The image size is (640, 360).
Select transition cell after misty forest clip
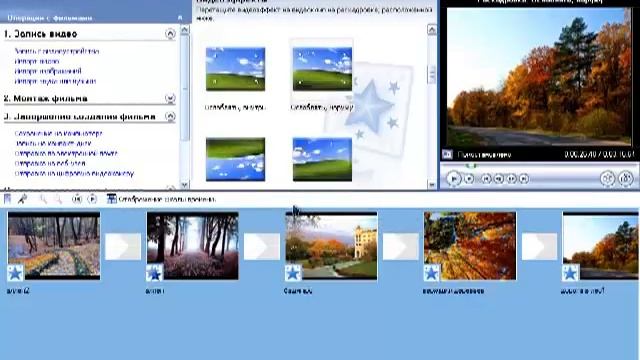[262, 246]
